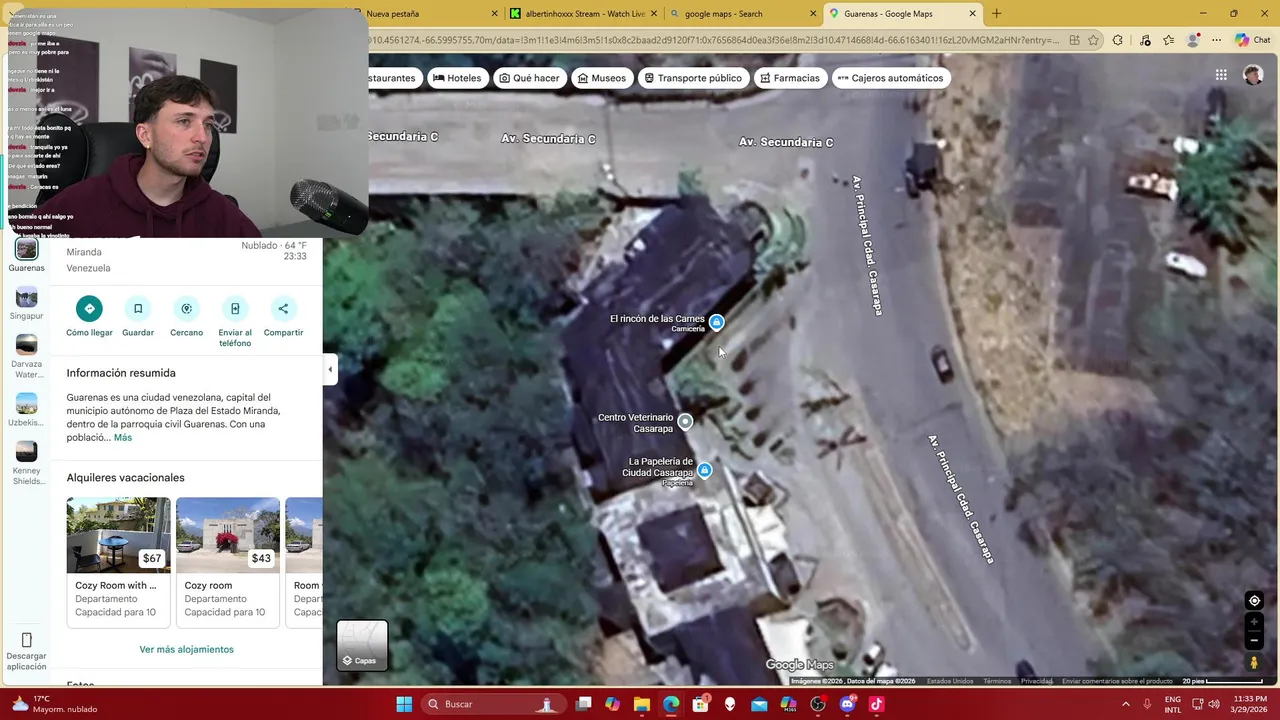Open Copilot Chat in the browser

pos(1253,40)
